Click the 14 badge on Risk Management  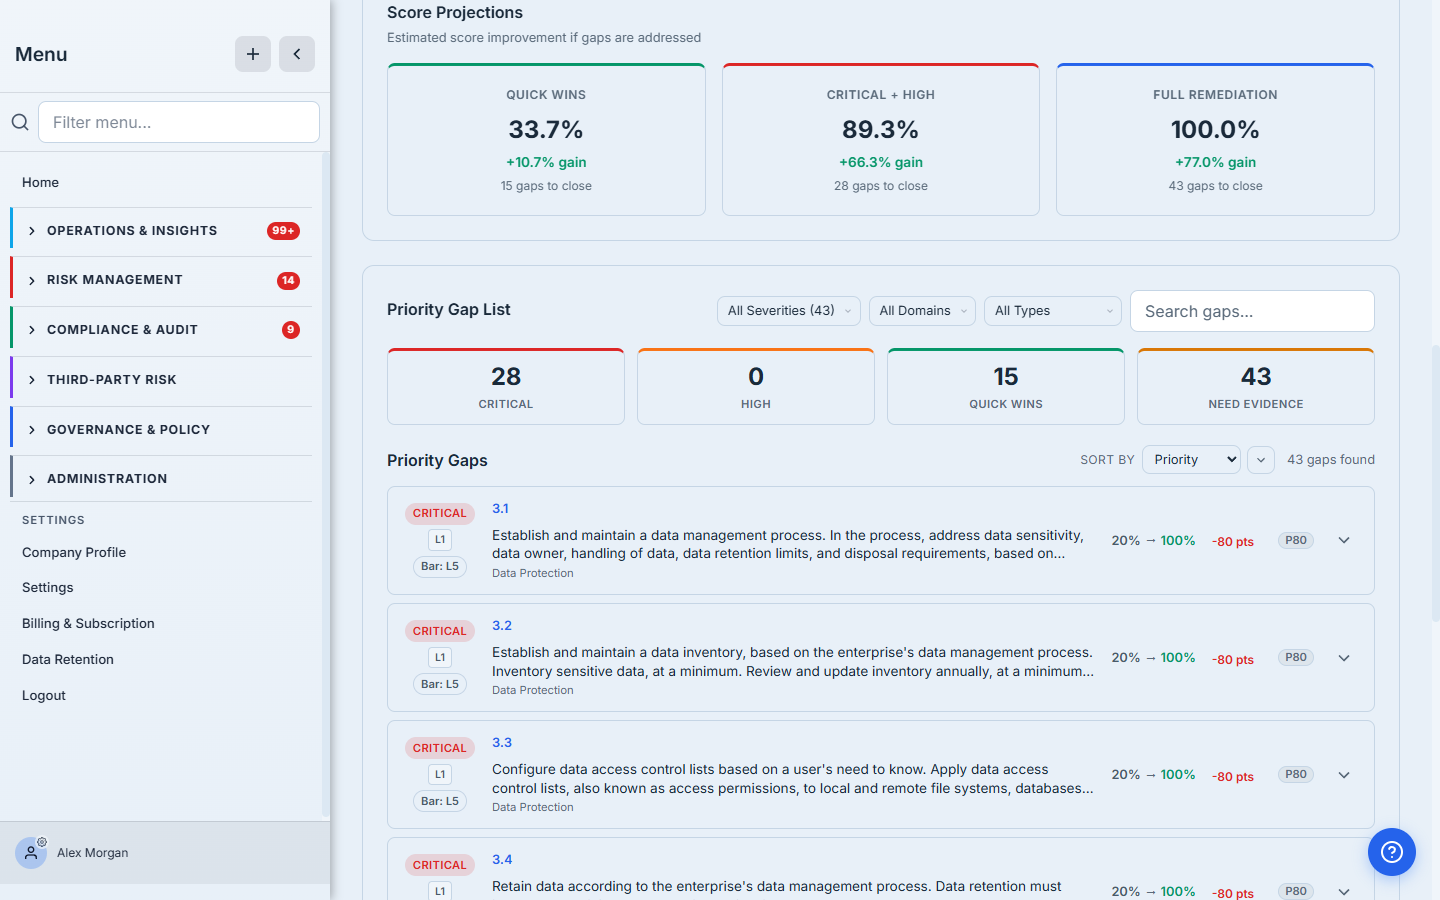click(288, 281)
